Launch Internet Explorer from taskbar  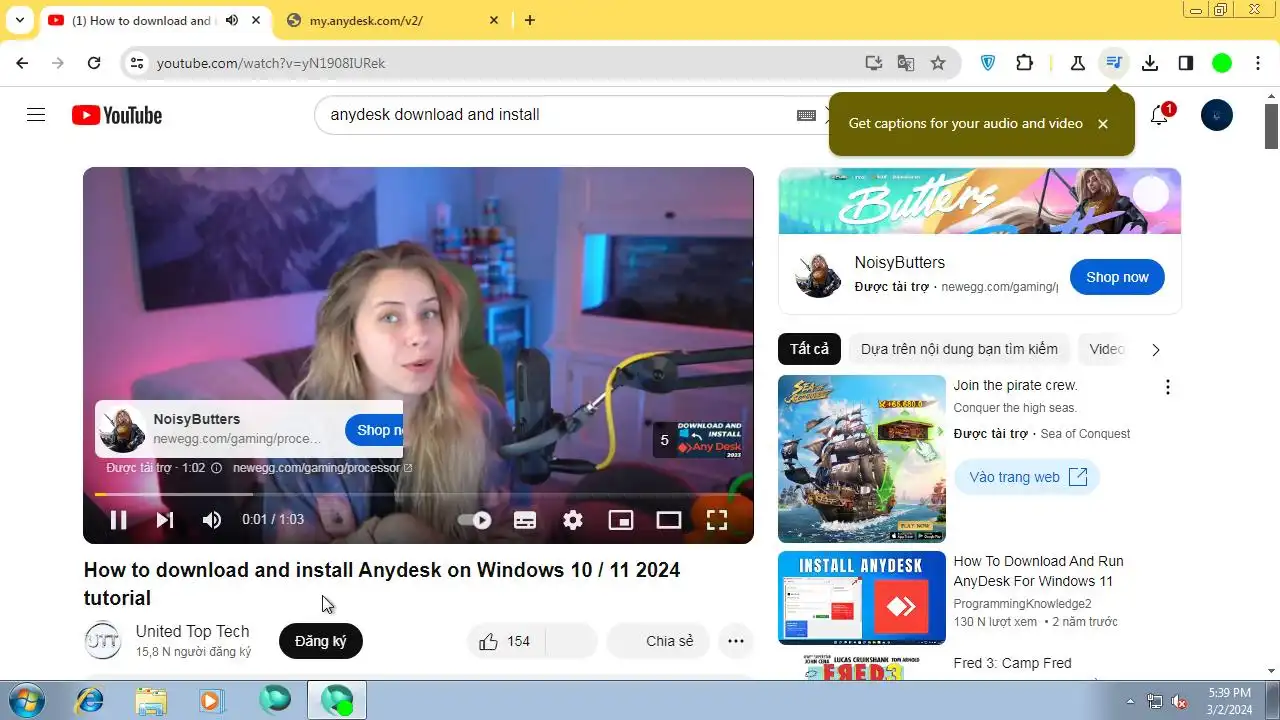pos(90,700)
